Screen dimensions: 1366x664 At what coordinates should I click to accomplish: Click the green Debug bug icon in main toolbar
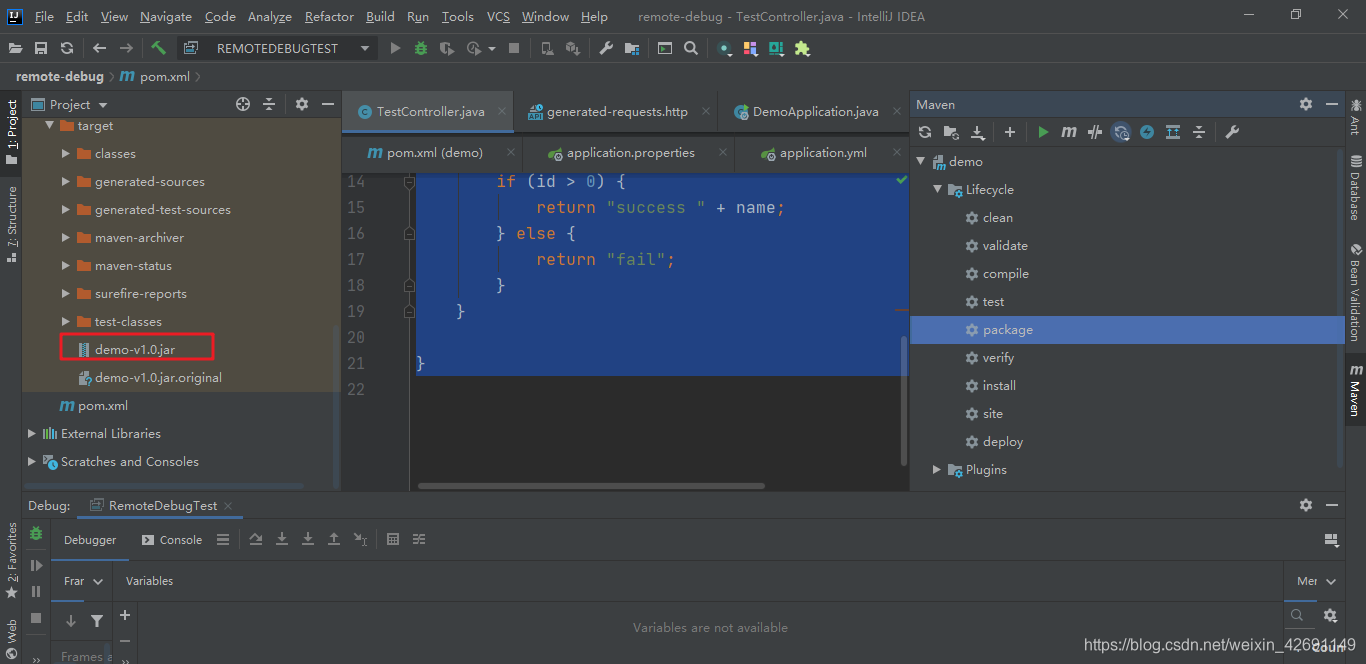click(x=421, y=48)
